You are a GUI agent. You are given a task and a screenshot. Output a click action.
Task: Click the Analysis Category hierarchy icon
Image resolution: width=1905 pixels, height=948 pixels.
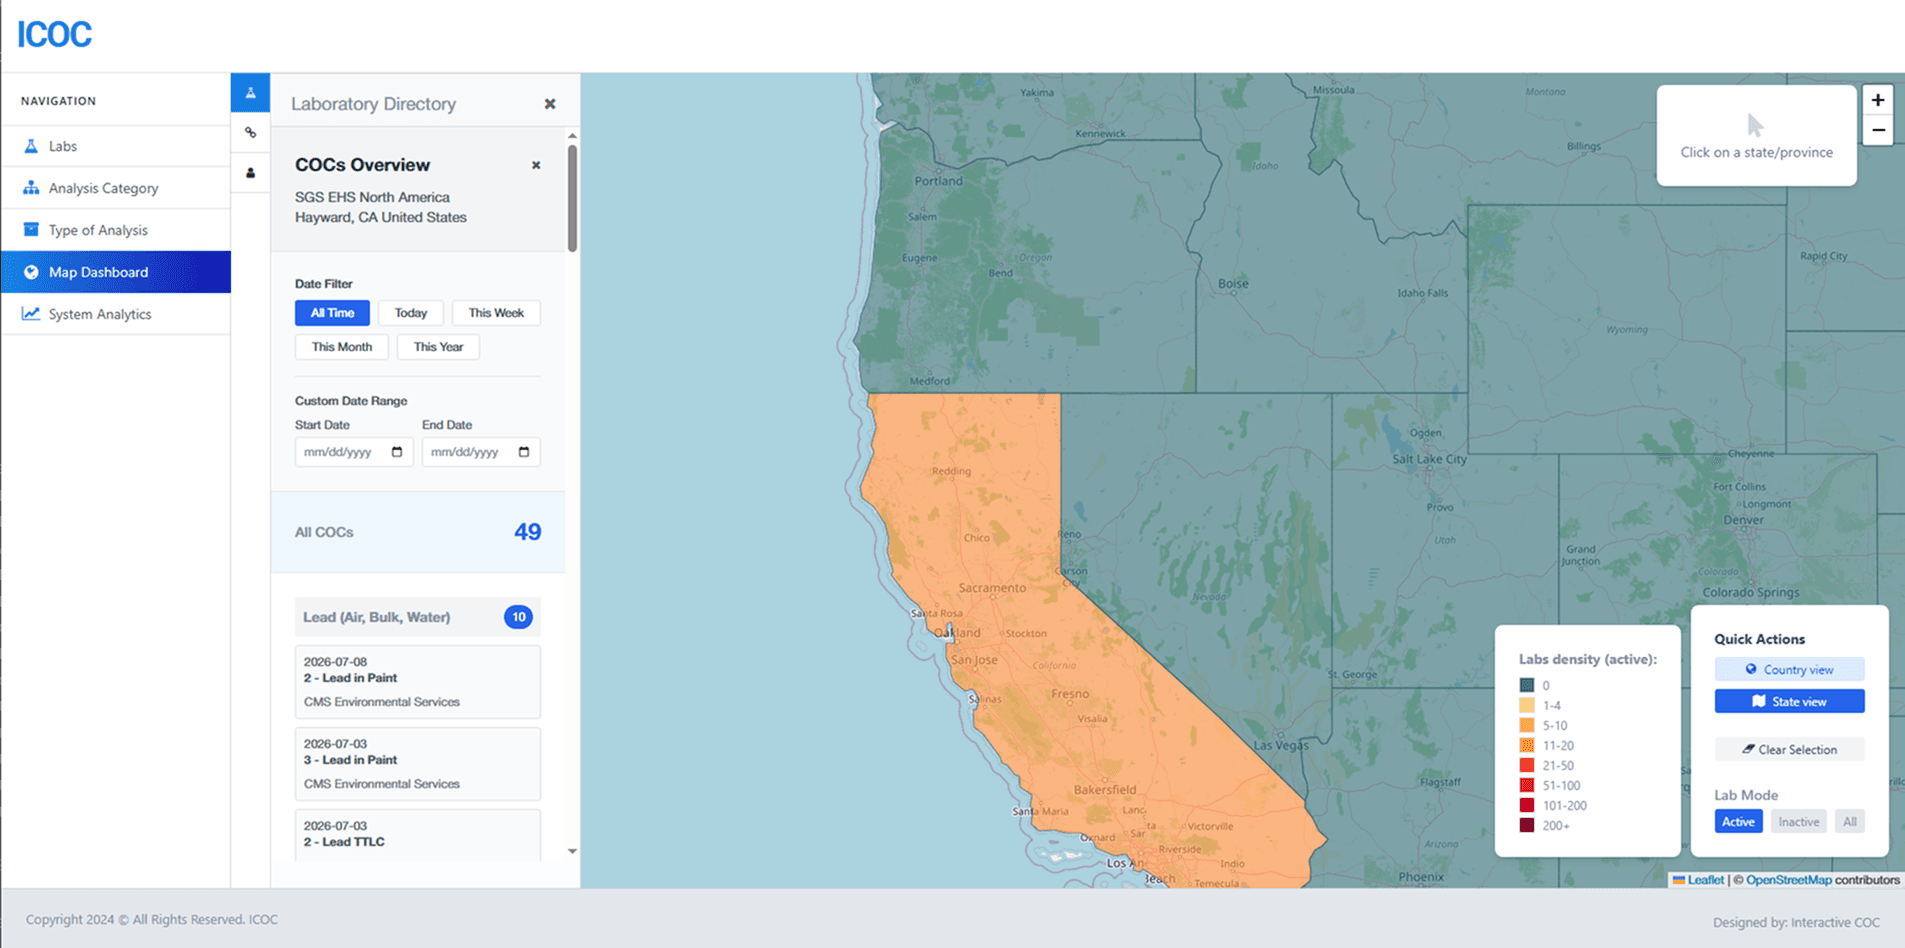[31, 188]
